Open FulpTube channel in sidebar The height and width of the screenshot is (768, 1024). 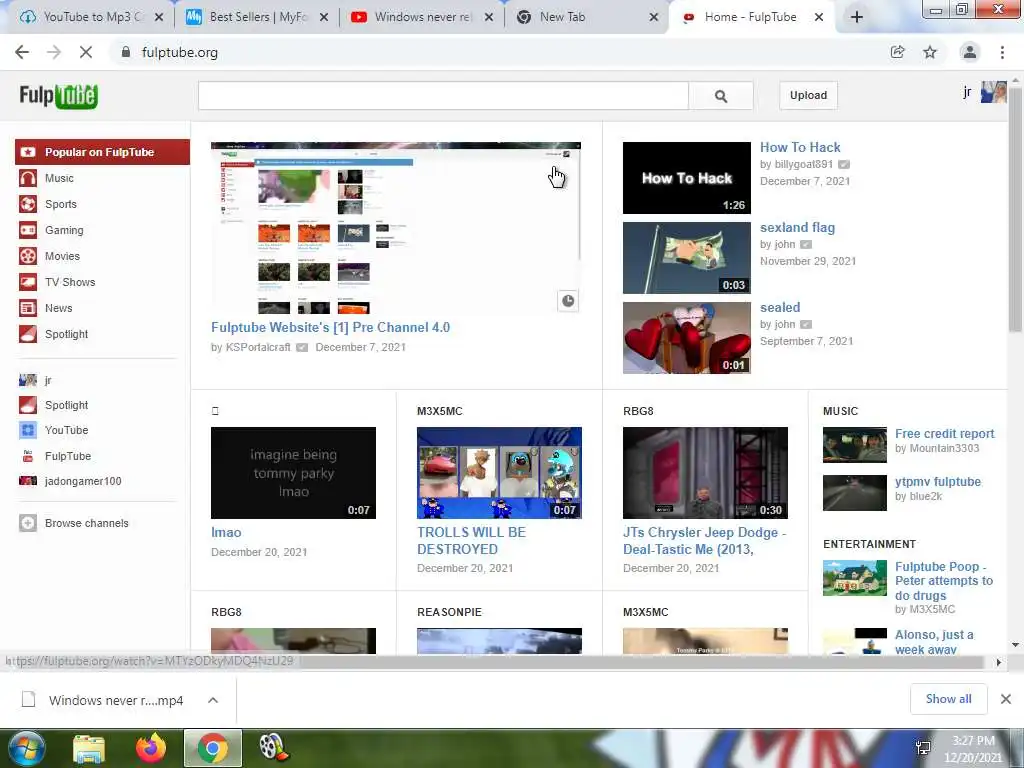67,456
